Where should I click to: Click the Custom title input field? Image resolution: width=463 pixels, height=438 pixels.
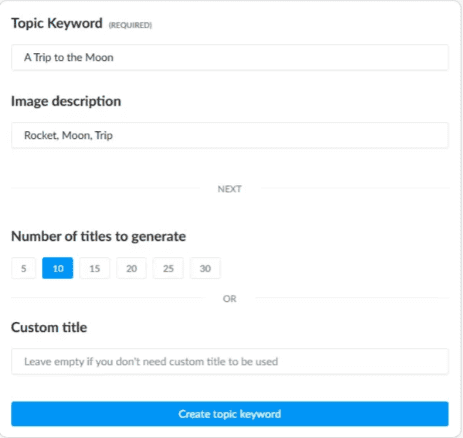tap(230, 362)
